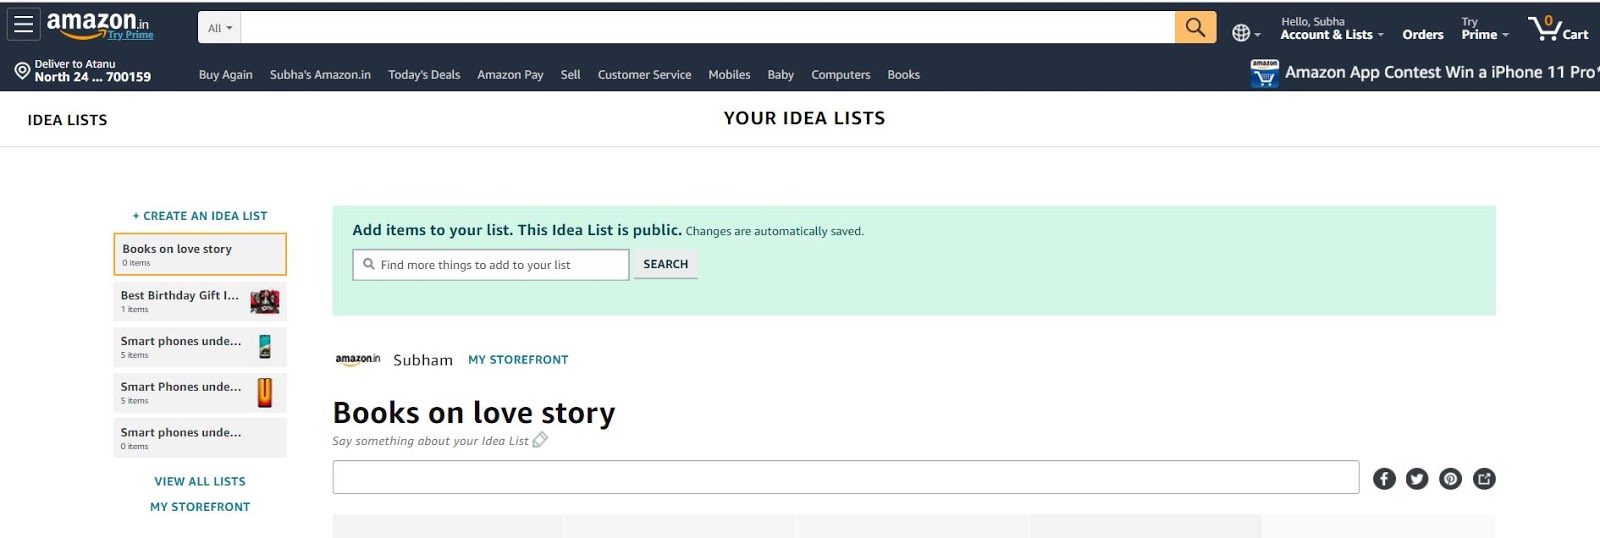Image resolution: width=1600 pixels, height=538 pixels.
Task: Click Create an Idea List
Action: pyautogui.click(x=200, y=216)
